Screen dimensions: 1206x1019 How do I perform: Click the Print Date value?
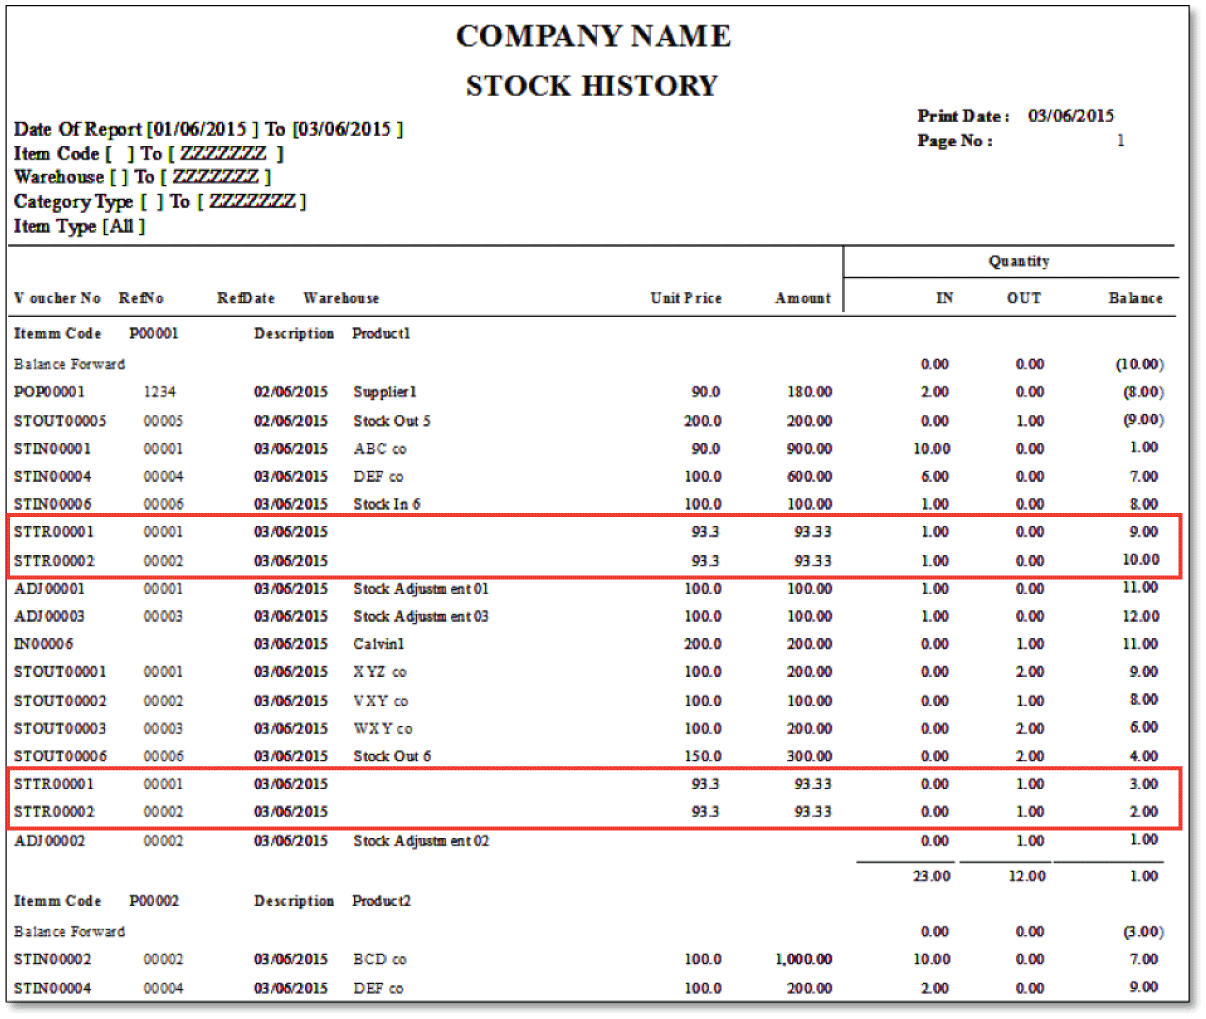(x=1070, y=116)
